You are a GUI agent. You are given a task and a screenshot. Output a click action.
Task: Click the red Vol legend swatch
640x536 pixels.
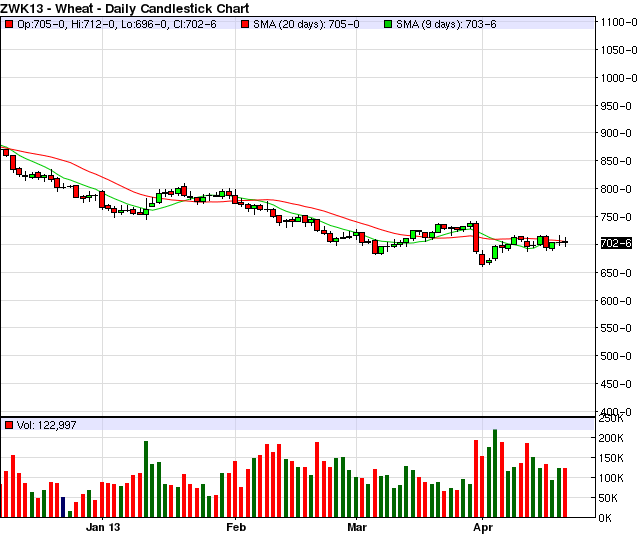click(9, 425)
